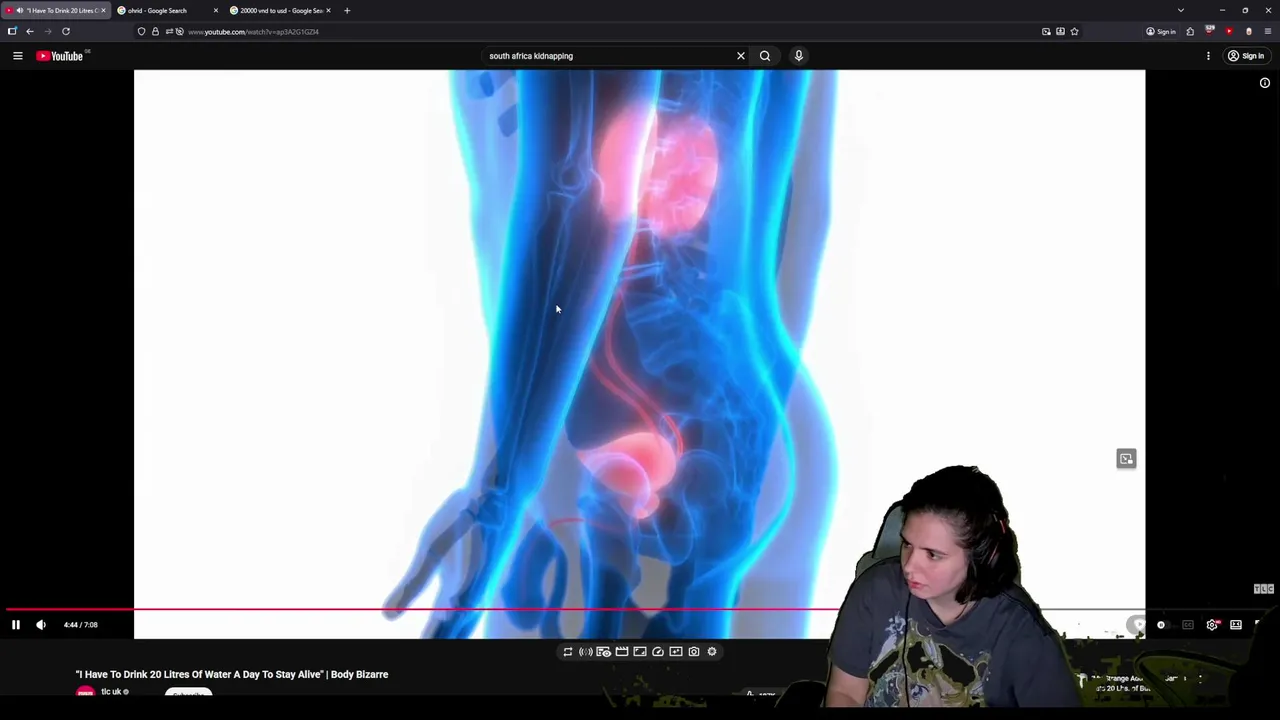Screen dimensions: 1280x720
Task: Toggle autoplay switch in player controls
Action: 1161,625
